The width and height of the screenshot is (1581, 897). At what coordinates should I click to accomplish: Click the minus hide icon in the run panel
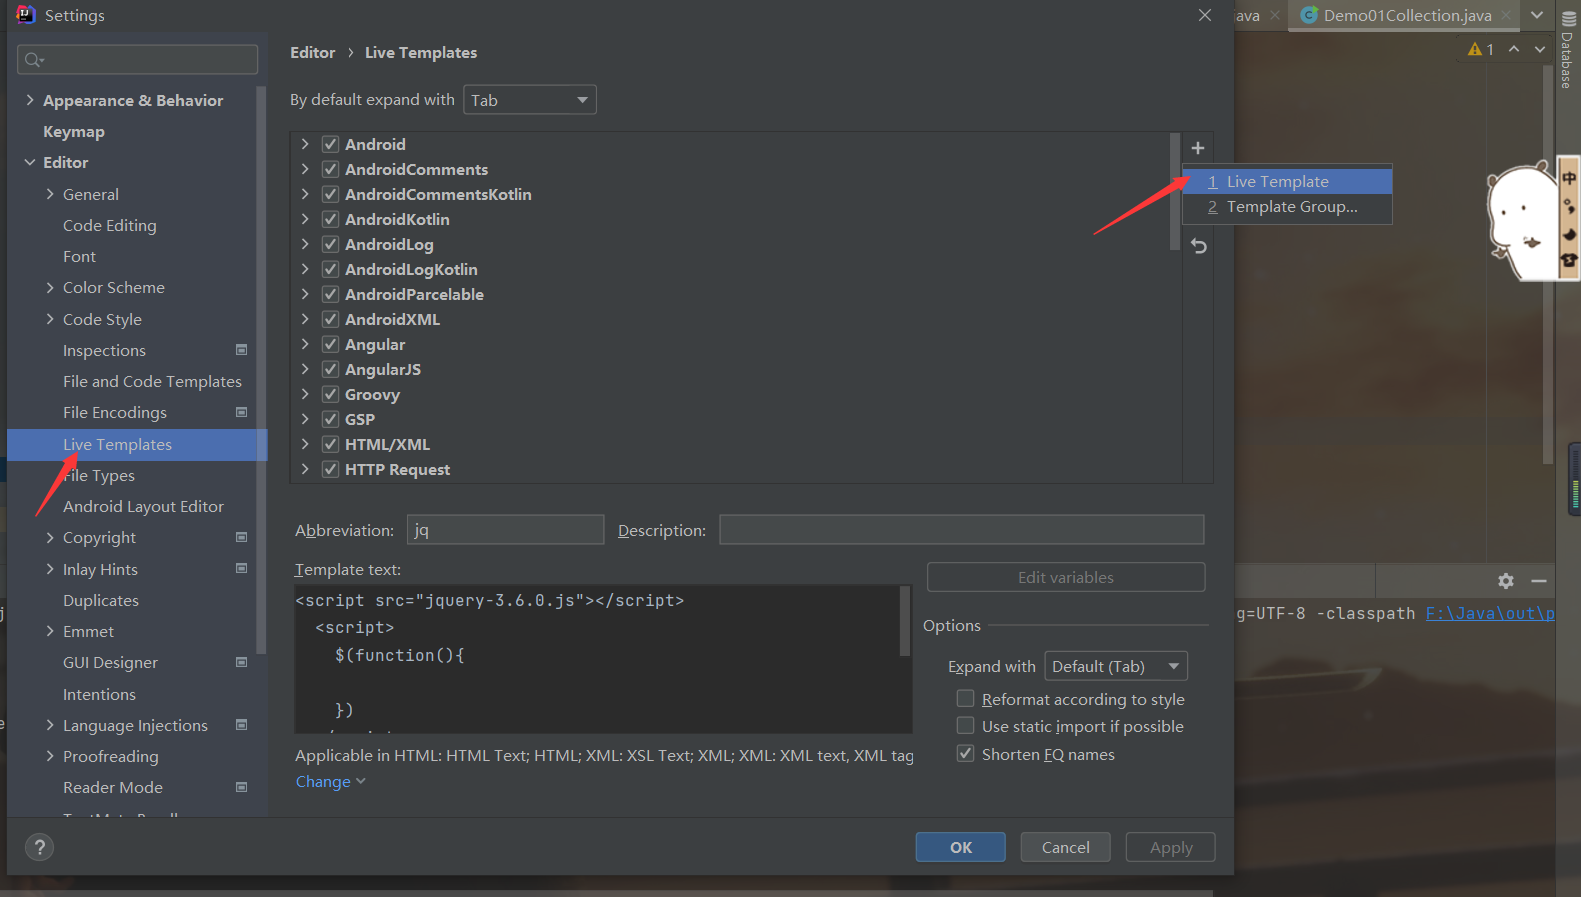[x=1539, y=581]
